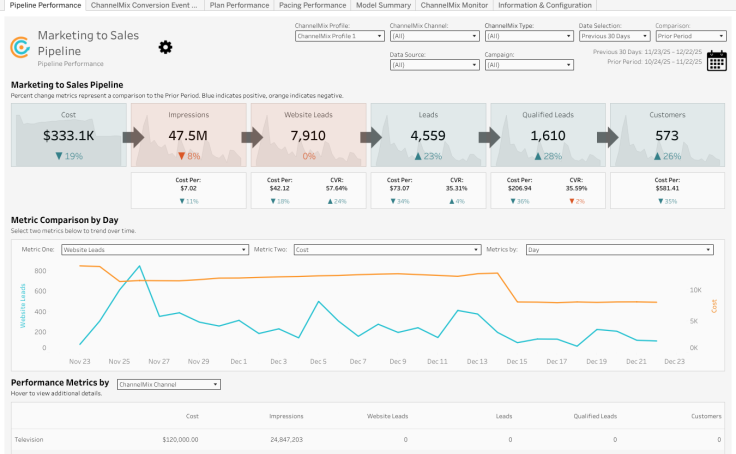The width and height of the screenshot is (736, 454).
Task: Switch to the Plan Performance tab
Action: pos(238,5)
